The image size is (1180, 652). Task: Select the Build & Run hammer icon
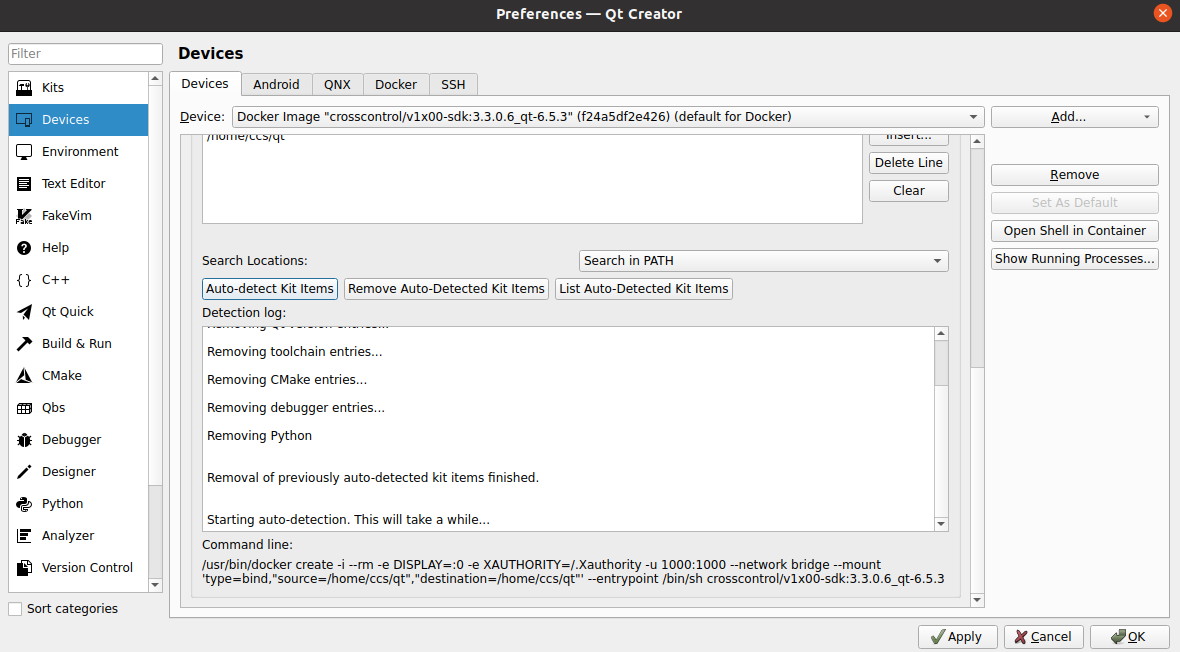point(25,344)
